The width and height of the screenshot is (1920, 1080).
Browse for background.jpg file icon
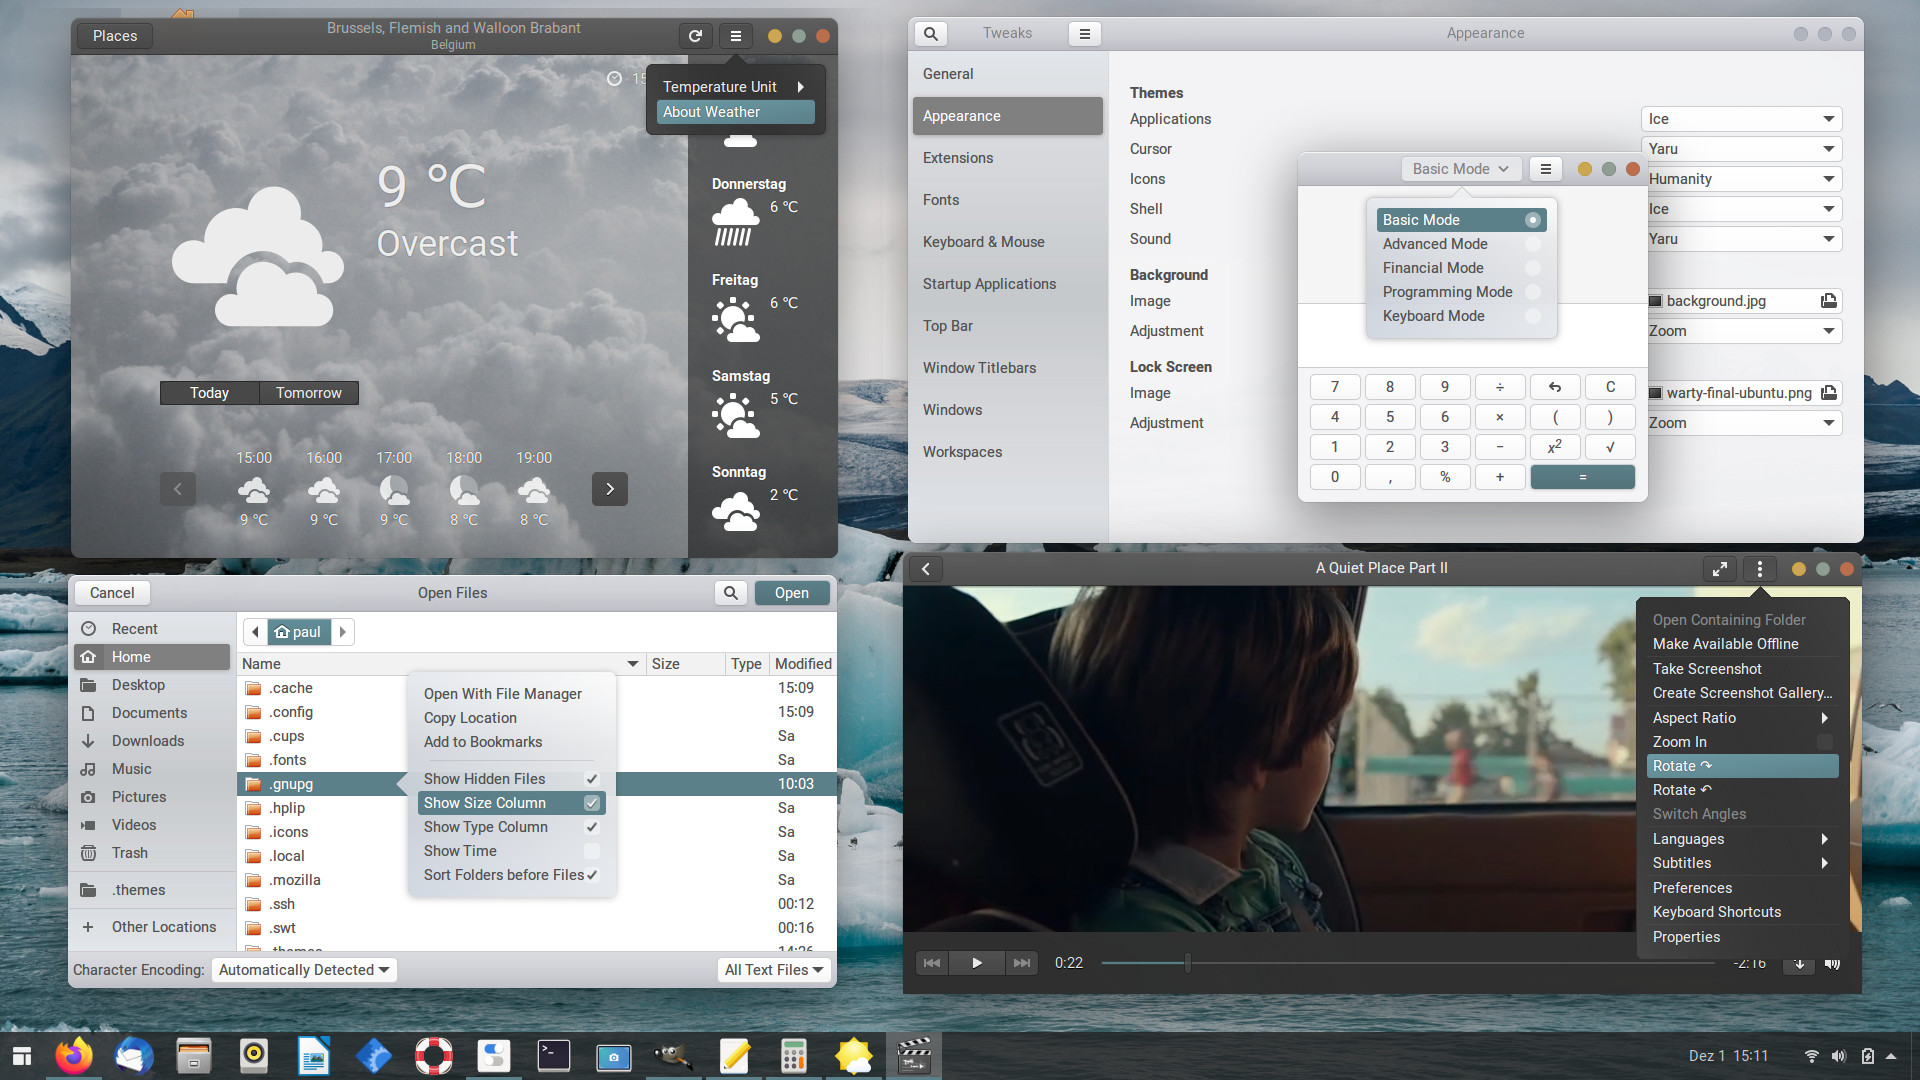[1829, 301]
